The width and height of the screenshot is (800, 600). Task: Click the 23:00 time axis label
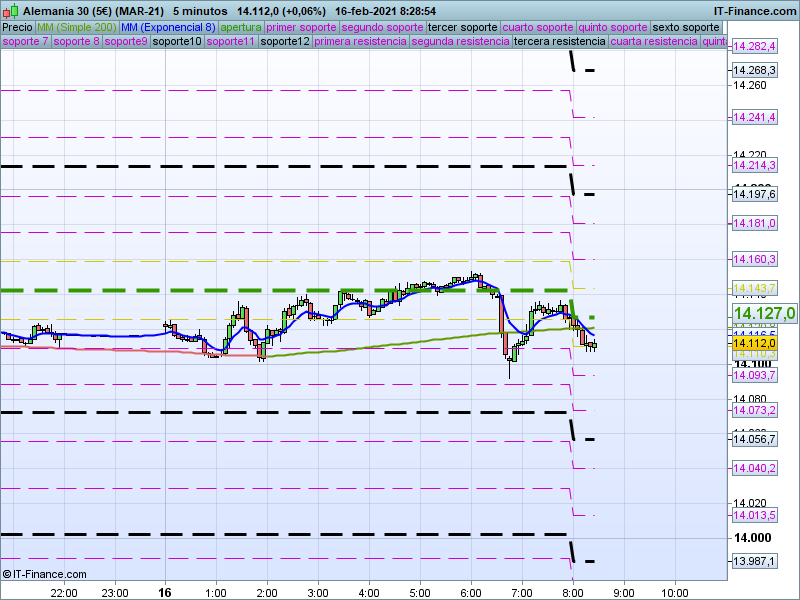pos(115,593)
